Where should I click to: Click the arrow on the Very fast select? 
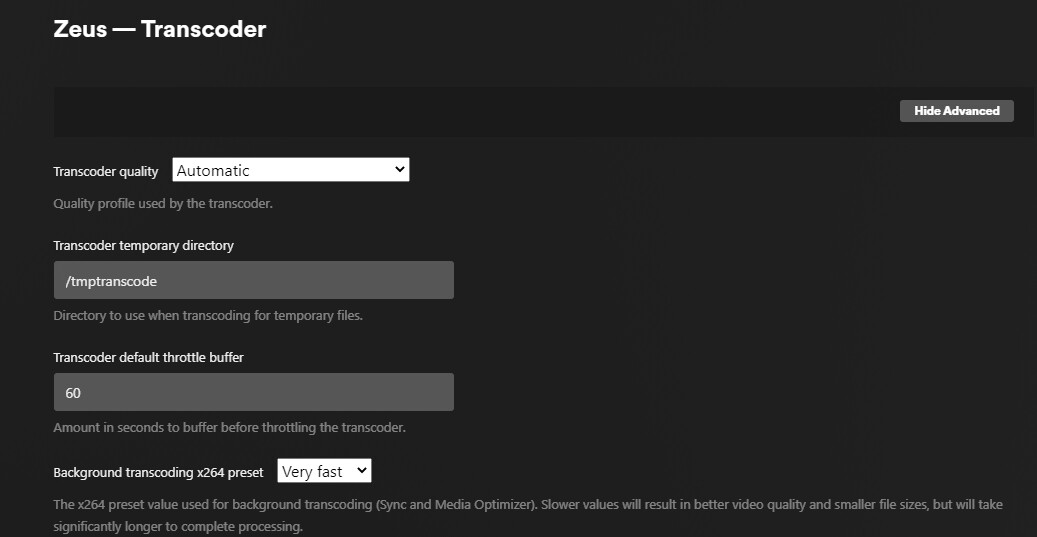[x=361, y=471]
